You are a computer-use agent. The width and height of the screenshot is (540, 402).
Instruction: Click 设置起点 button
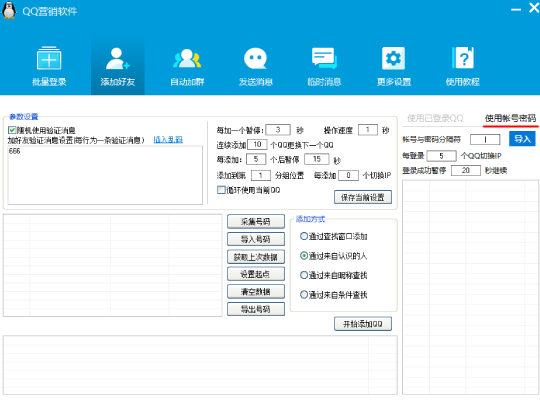[256, 274]
